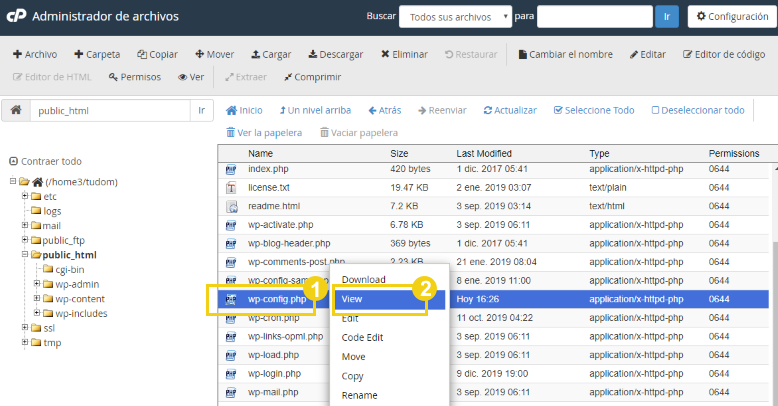Expand the wp-includes folder node

click(x=37, y=313)
